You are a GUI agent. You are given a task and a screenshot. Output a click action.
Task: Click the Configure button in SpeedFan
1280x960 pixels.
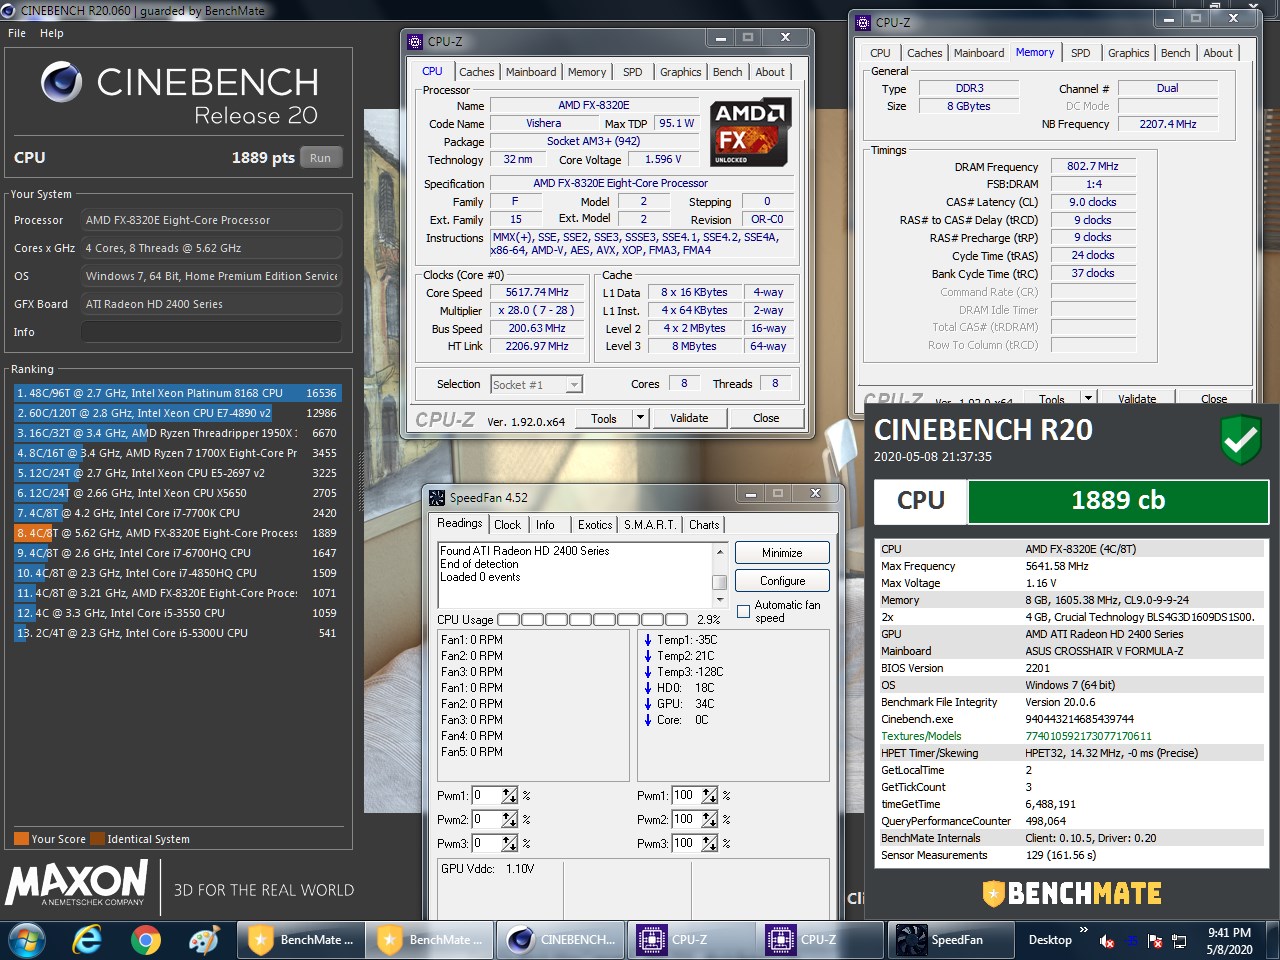[x=782, y=581]
